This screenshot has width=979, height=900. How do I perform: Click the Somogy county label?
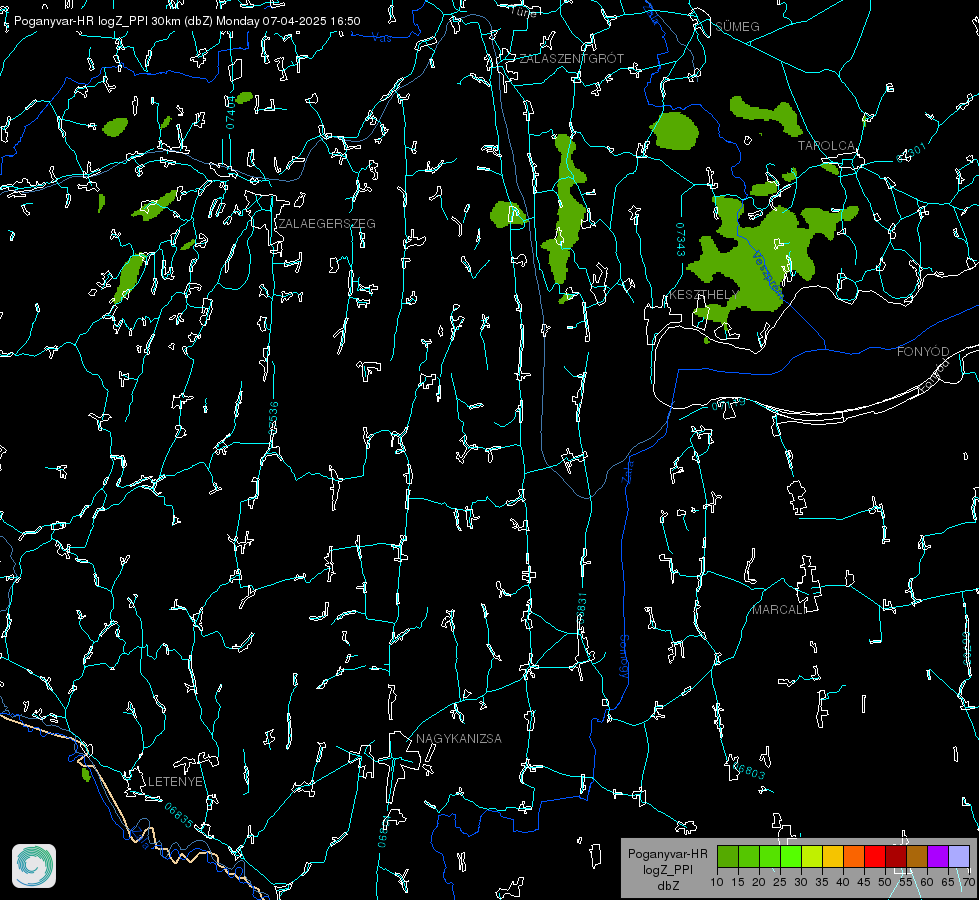(x=624, y=657)
